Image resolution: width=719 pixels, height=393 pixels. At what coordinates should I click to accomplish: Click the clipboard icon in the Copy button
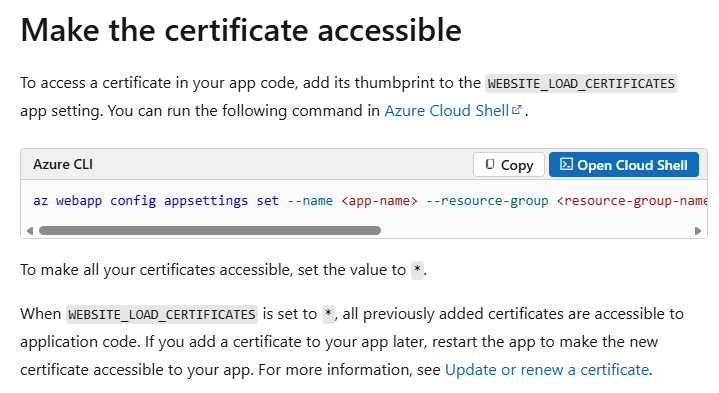pos(490,164)
